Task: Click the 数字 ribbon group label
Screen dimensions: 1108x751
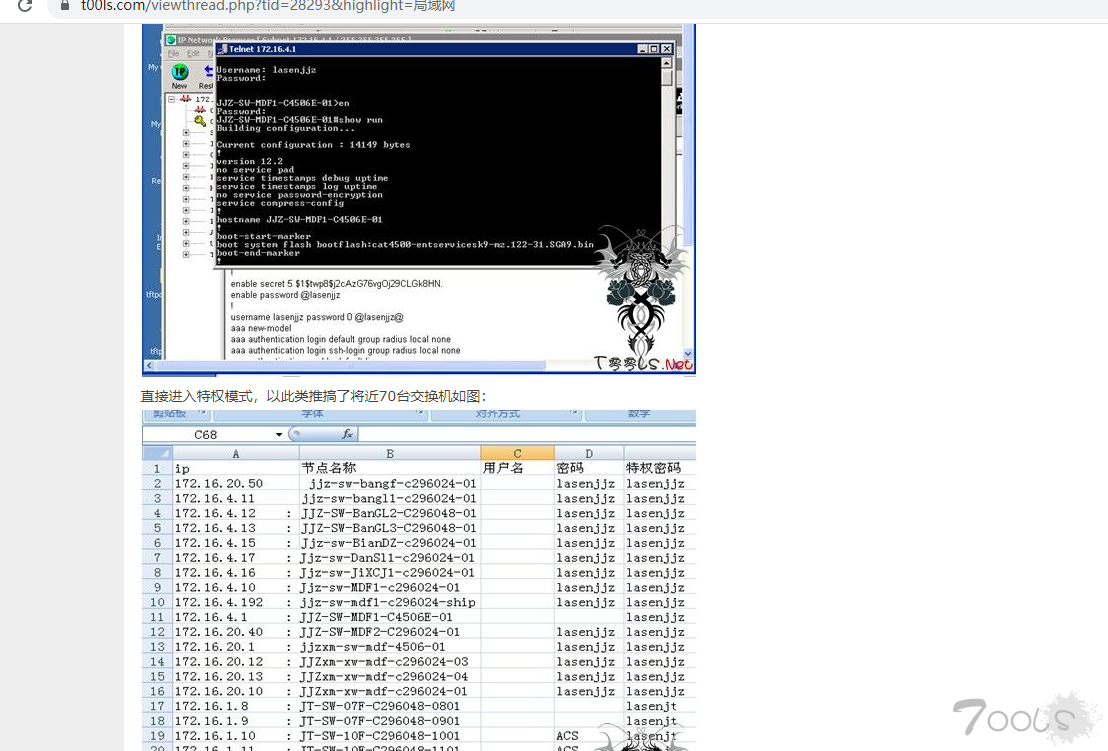Action: click(639, 413)
